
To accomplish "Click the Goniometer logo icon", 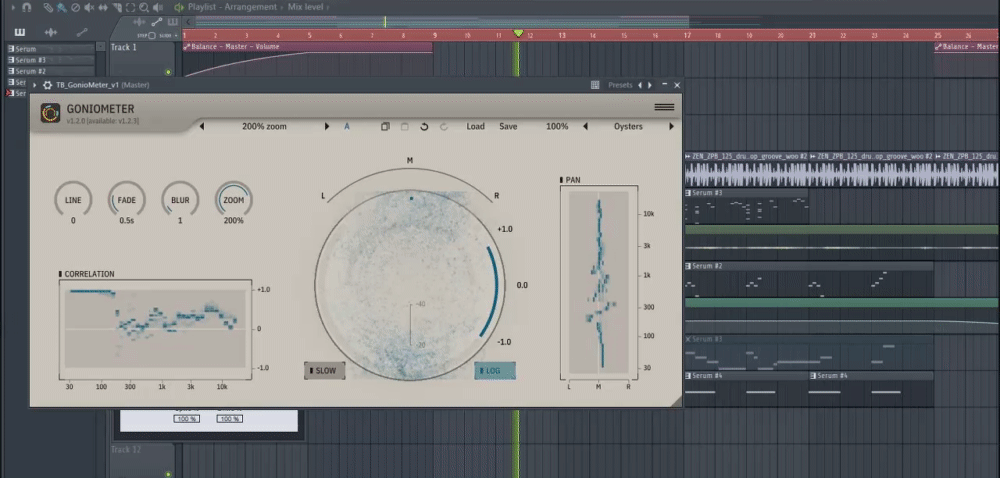I will [x=50, y=113].
